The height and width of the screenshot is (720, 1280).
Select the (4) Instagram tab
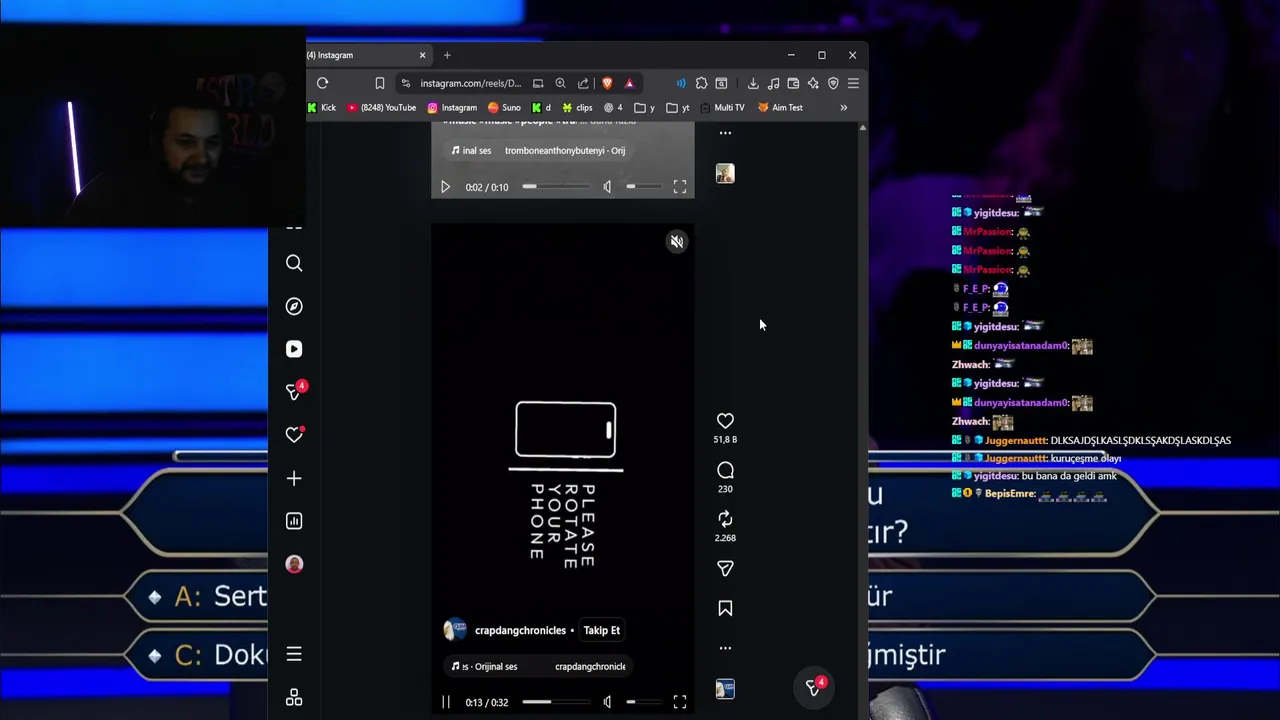pyautogui.click(x=367, y=55)
